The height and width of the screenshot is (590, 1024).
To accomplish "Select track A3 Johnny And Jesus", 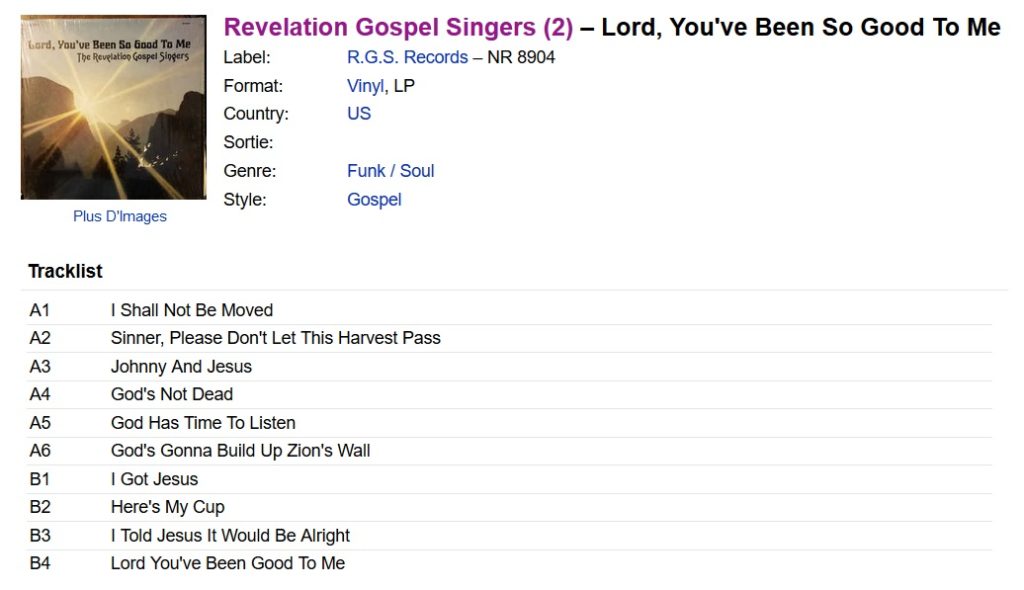I will click(509, 367).
